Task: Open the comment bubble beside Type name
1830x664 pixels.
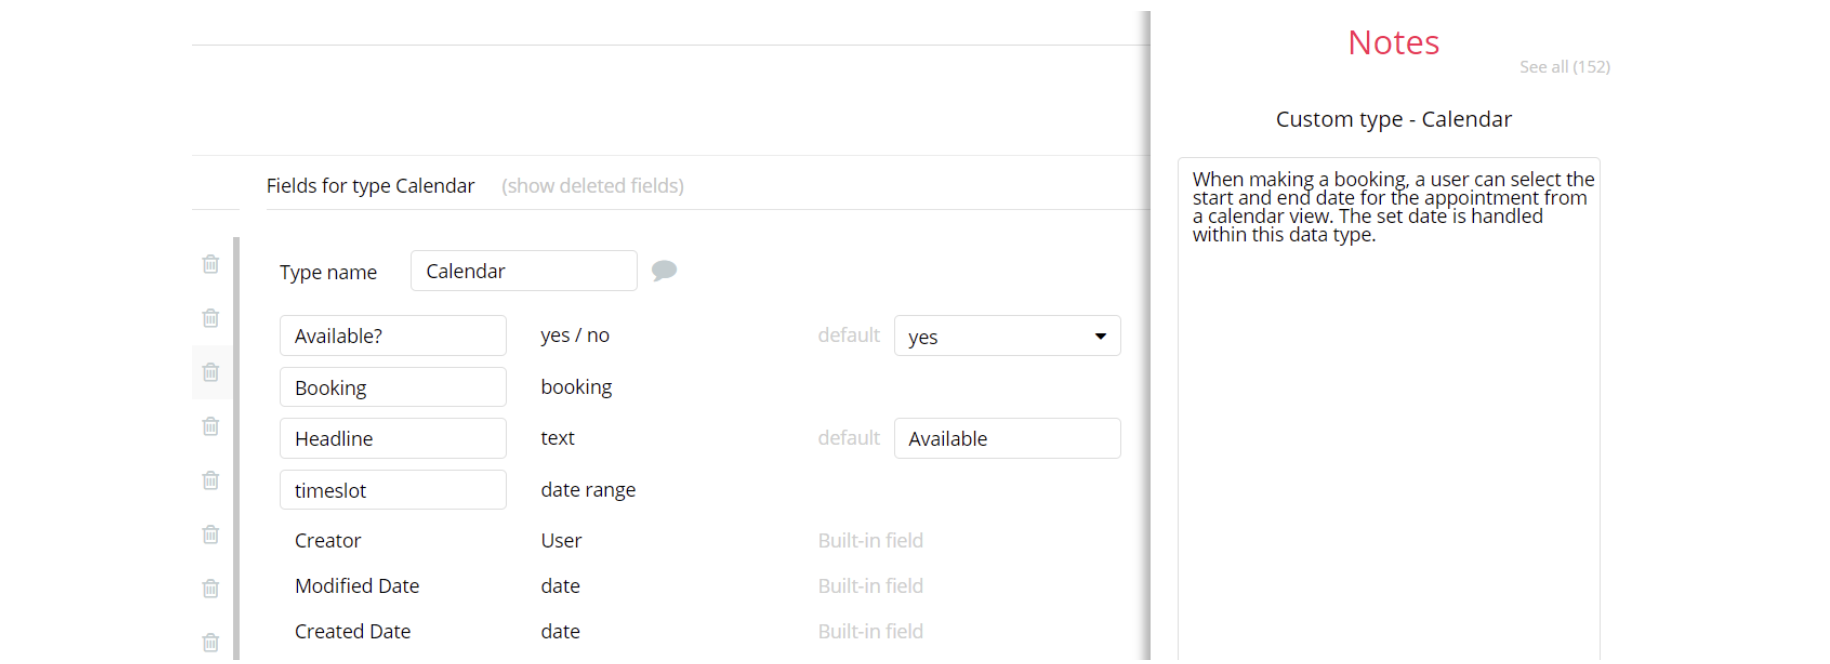Action: pos(664,270)
